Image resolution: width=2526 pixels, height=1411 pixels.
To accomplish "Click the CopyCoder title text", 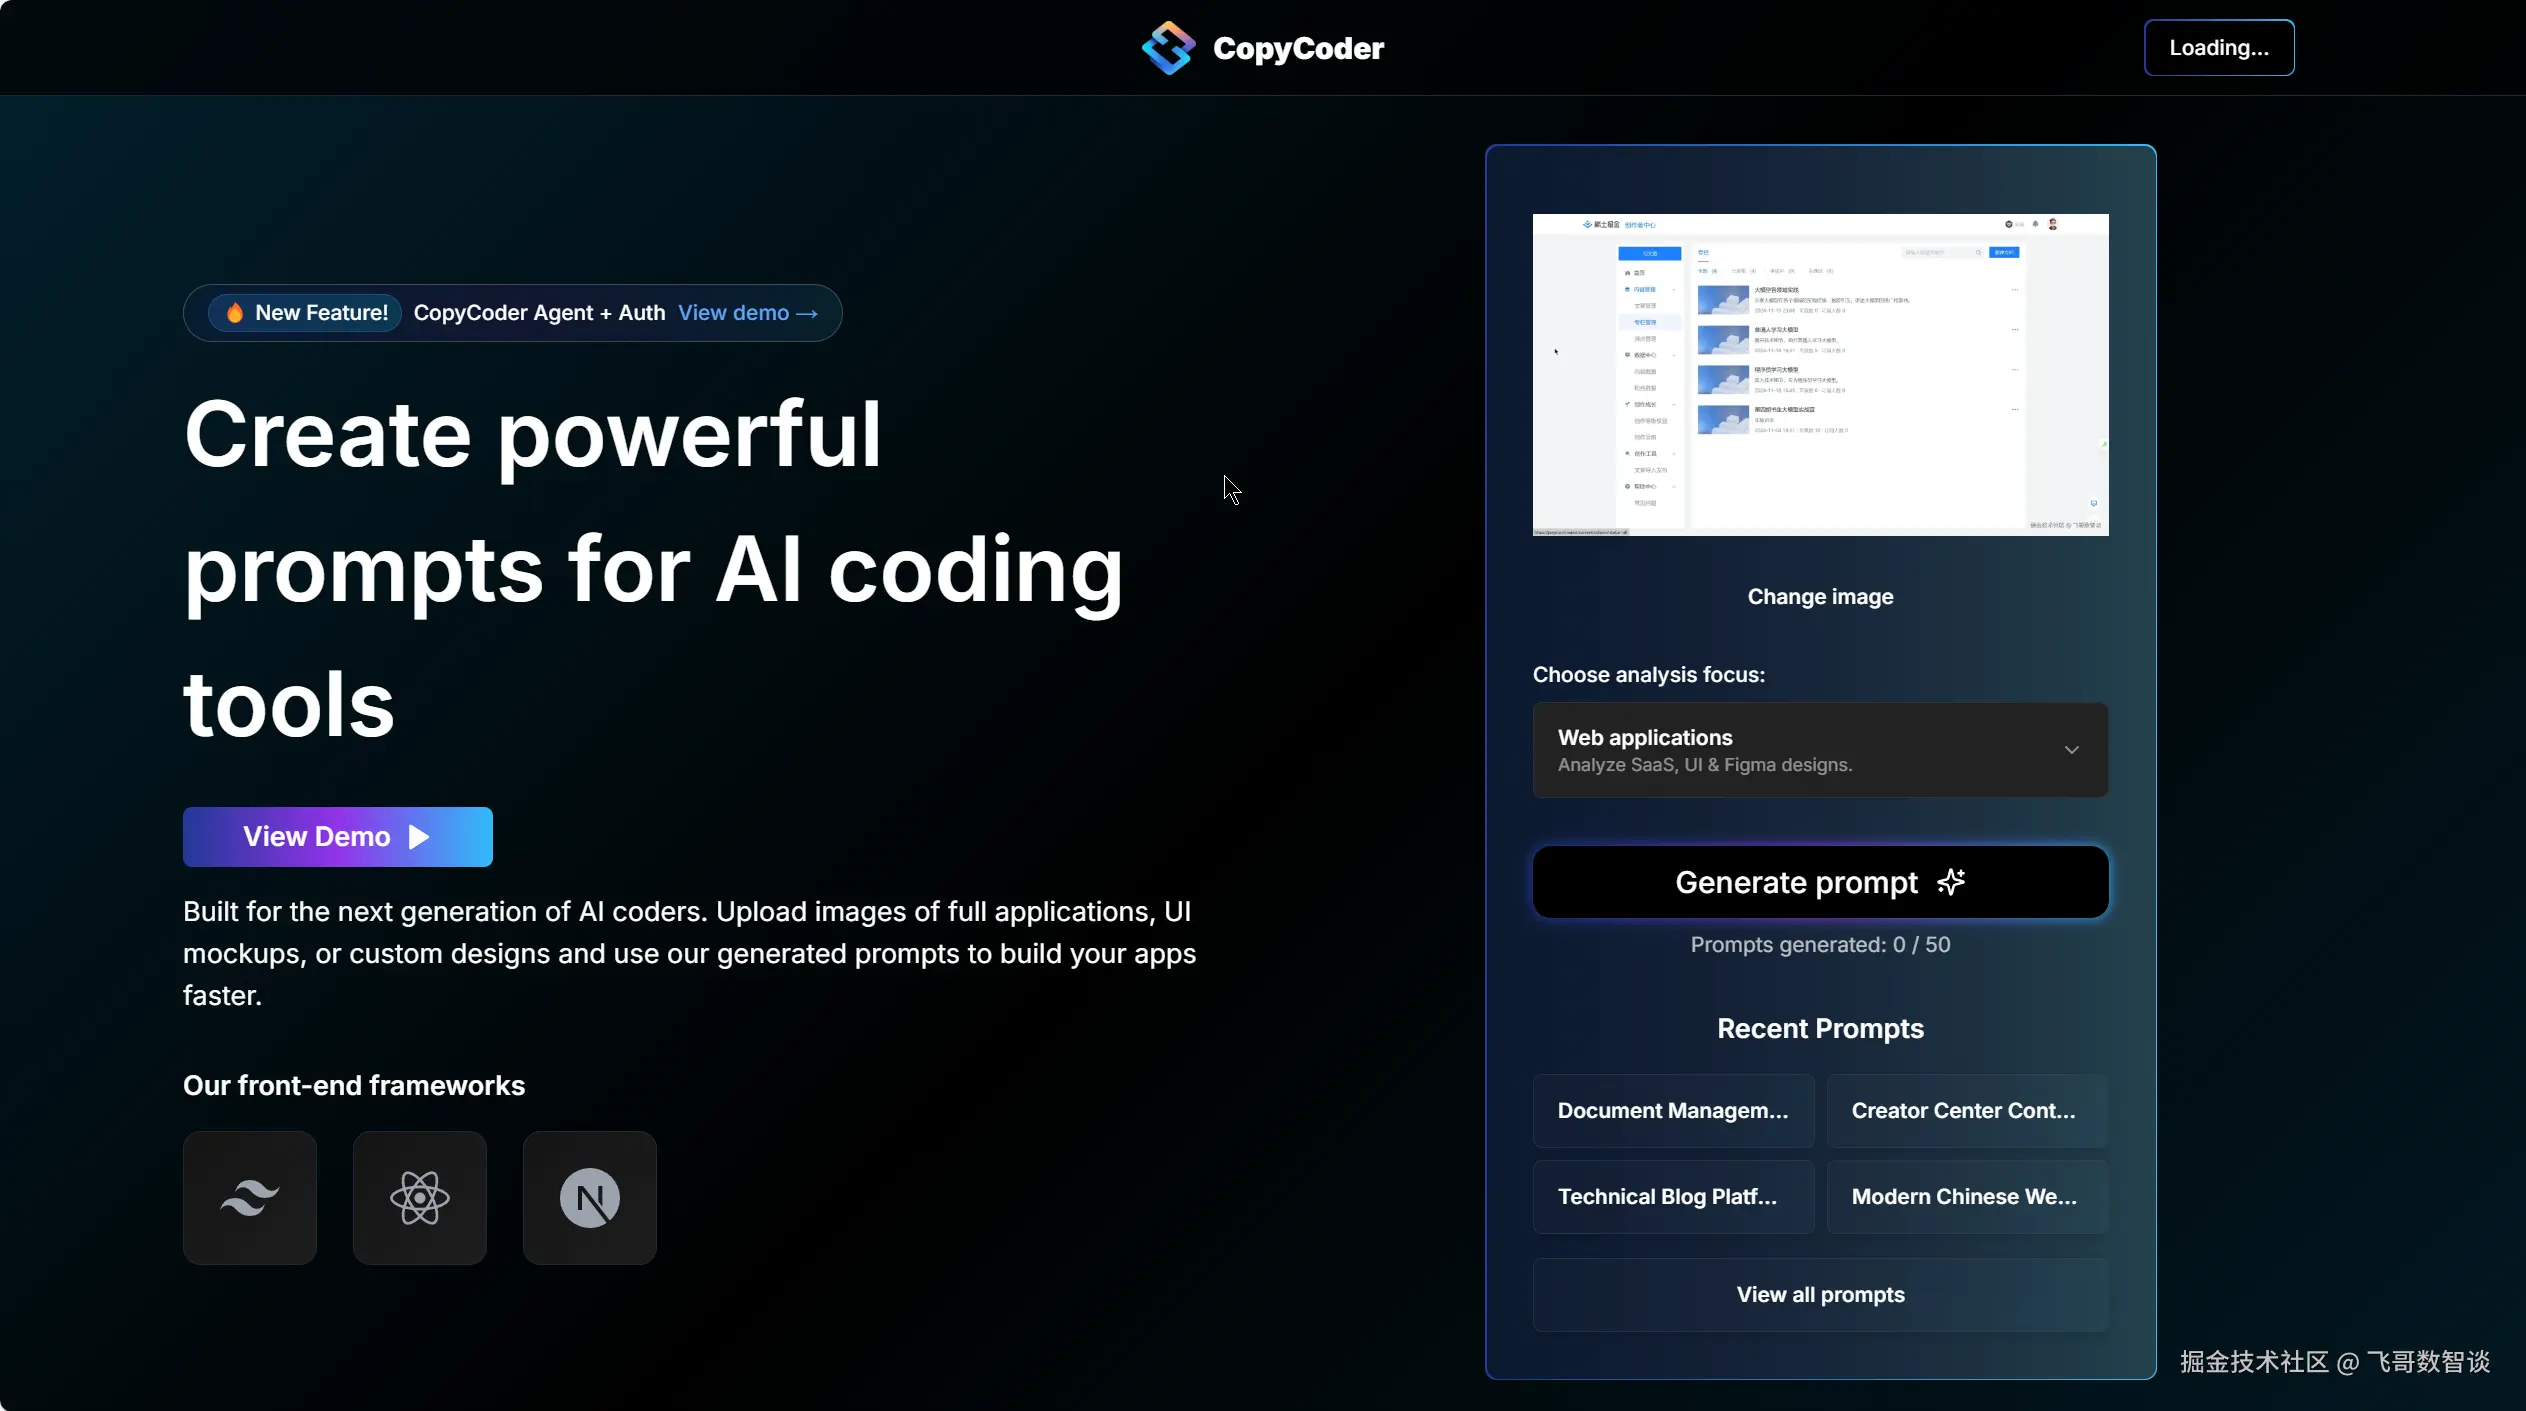I will (1298, 48).
